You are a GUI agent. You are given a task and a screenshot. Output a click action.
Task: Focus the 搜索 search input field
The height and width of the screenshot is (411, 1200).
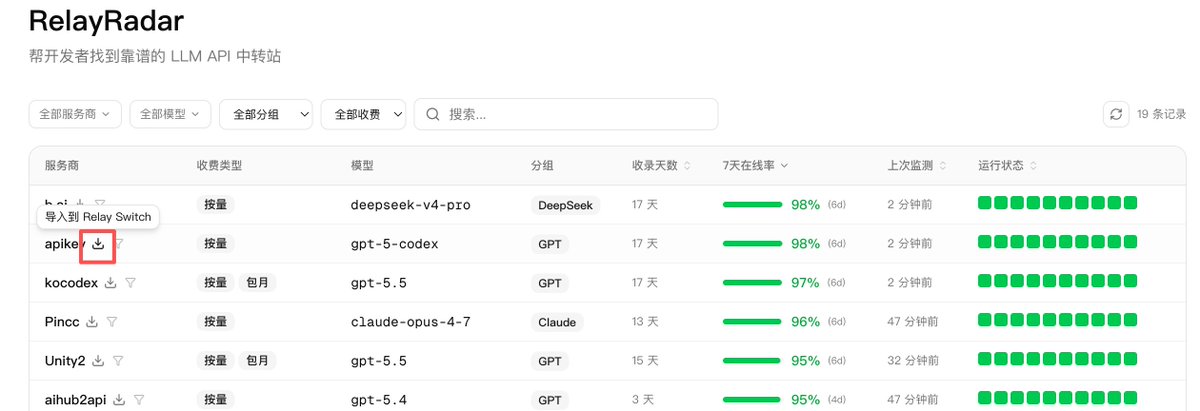pos(566,114)
